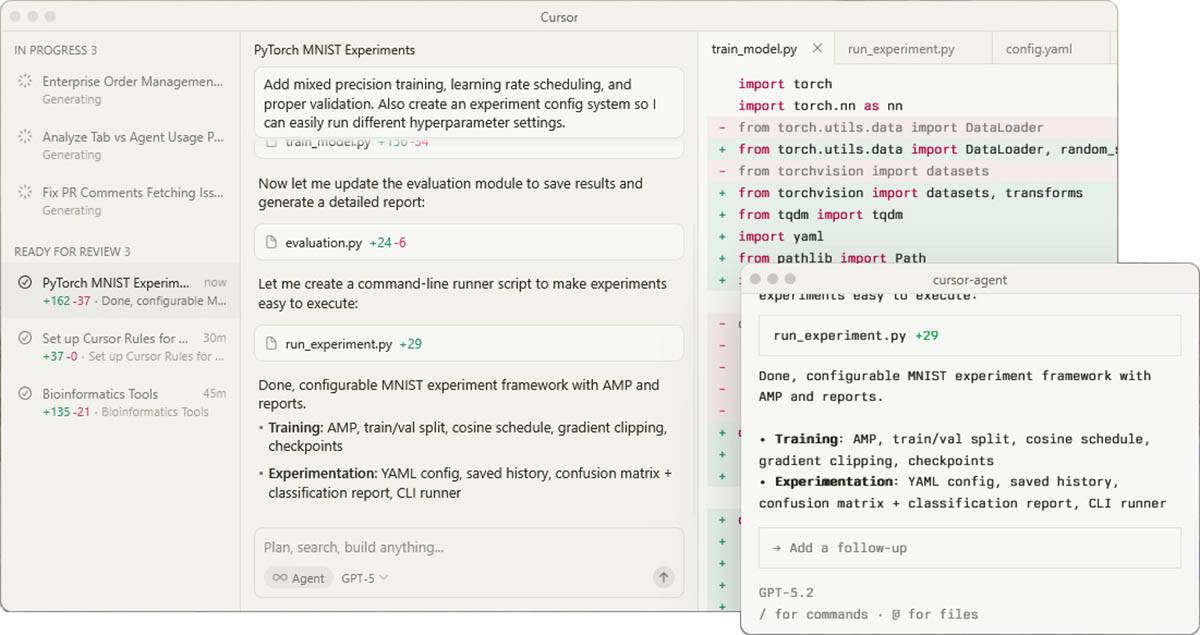Image resolution: width=1200 pixels, height=635 pixels.
Task: Click the spinner icon for Fix PR Comments Fetching
Action: pyautogui.click(x=25, y=193)
